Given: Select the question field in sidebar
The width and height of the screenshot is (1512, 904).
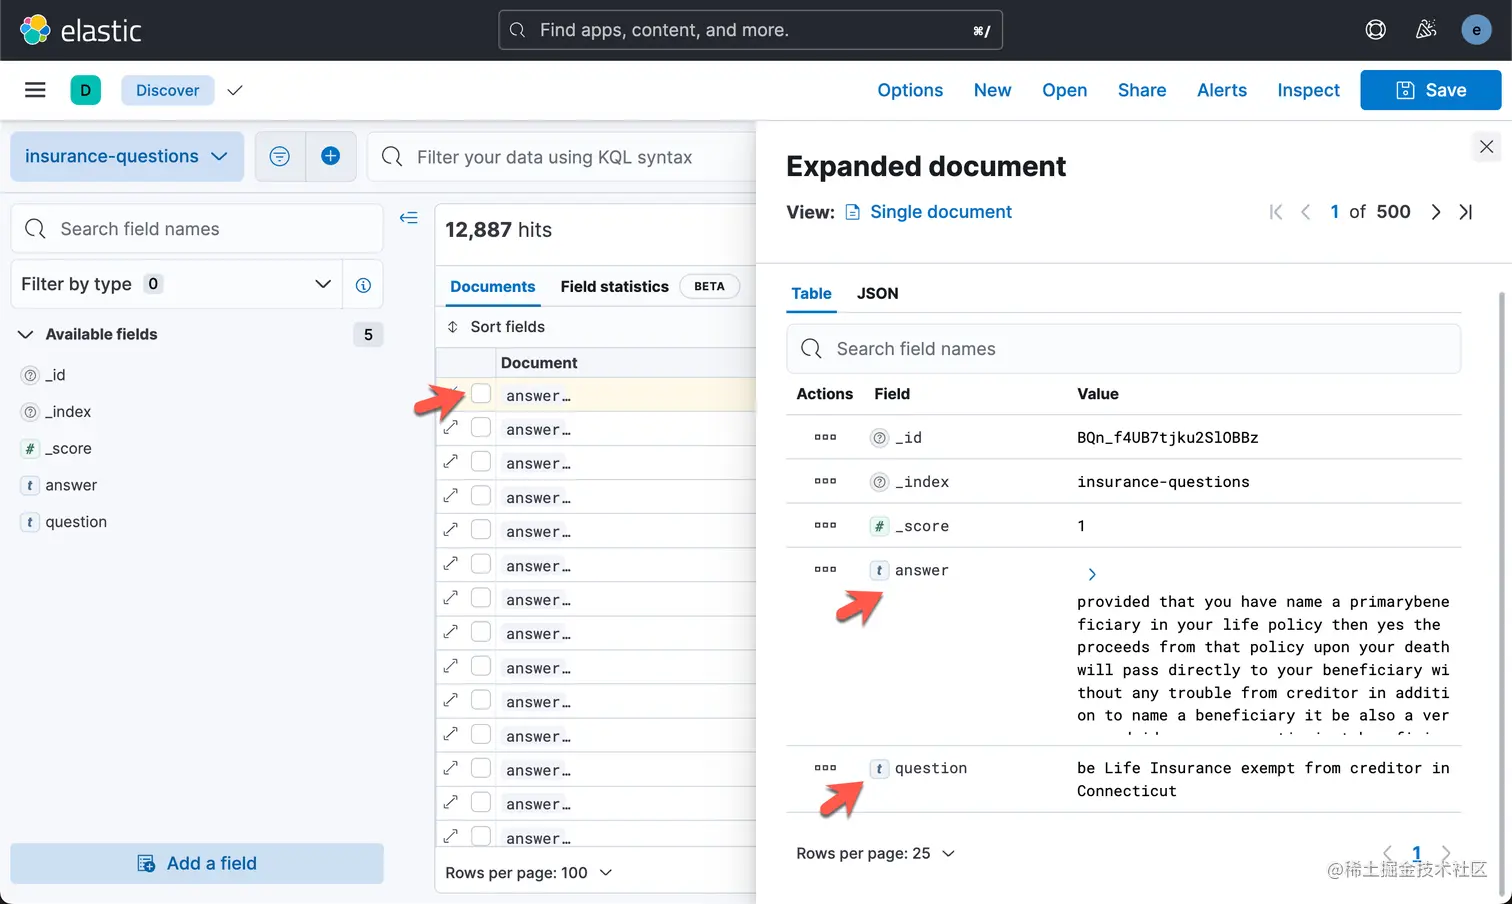Looking at the screenshot, I should (x=76, y=522).
